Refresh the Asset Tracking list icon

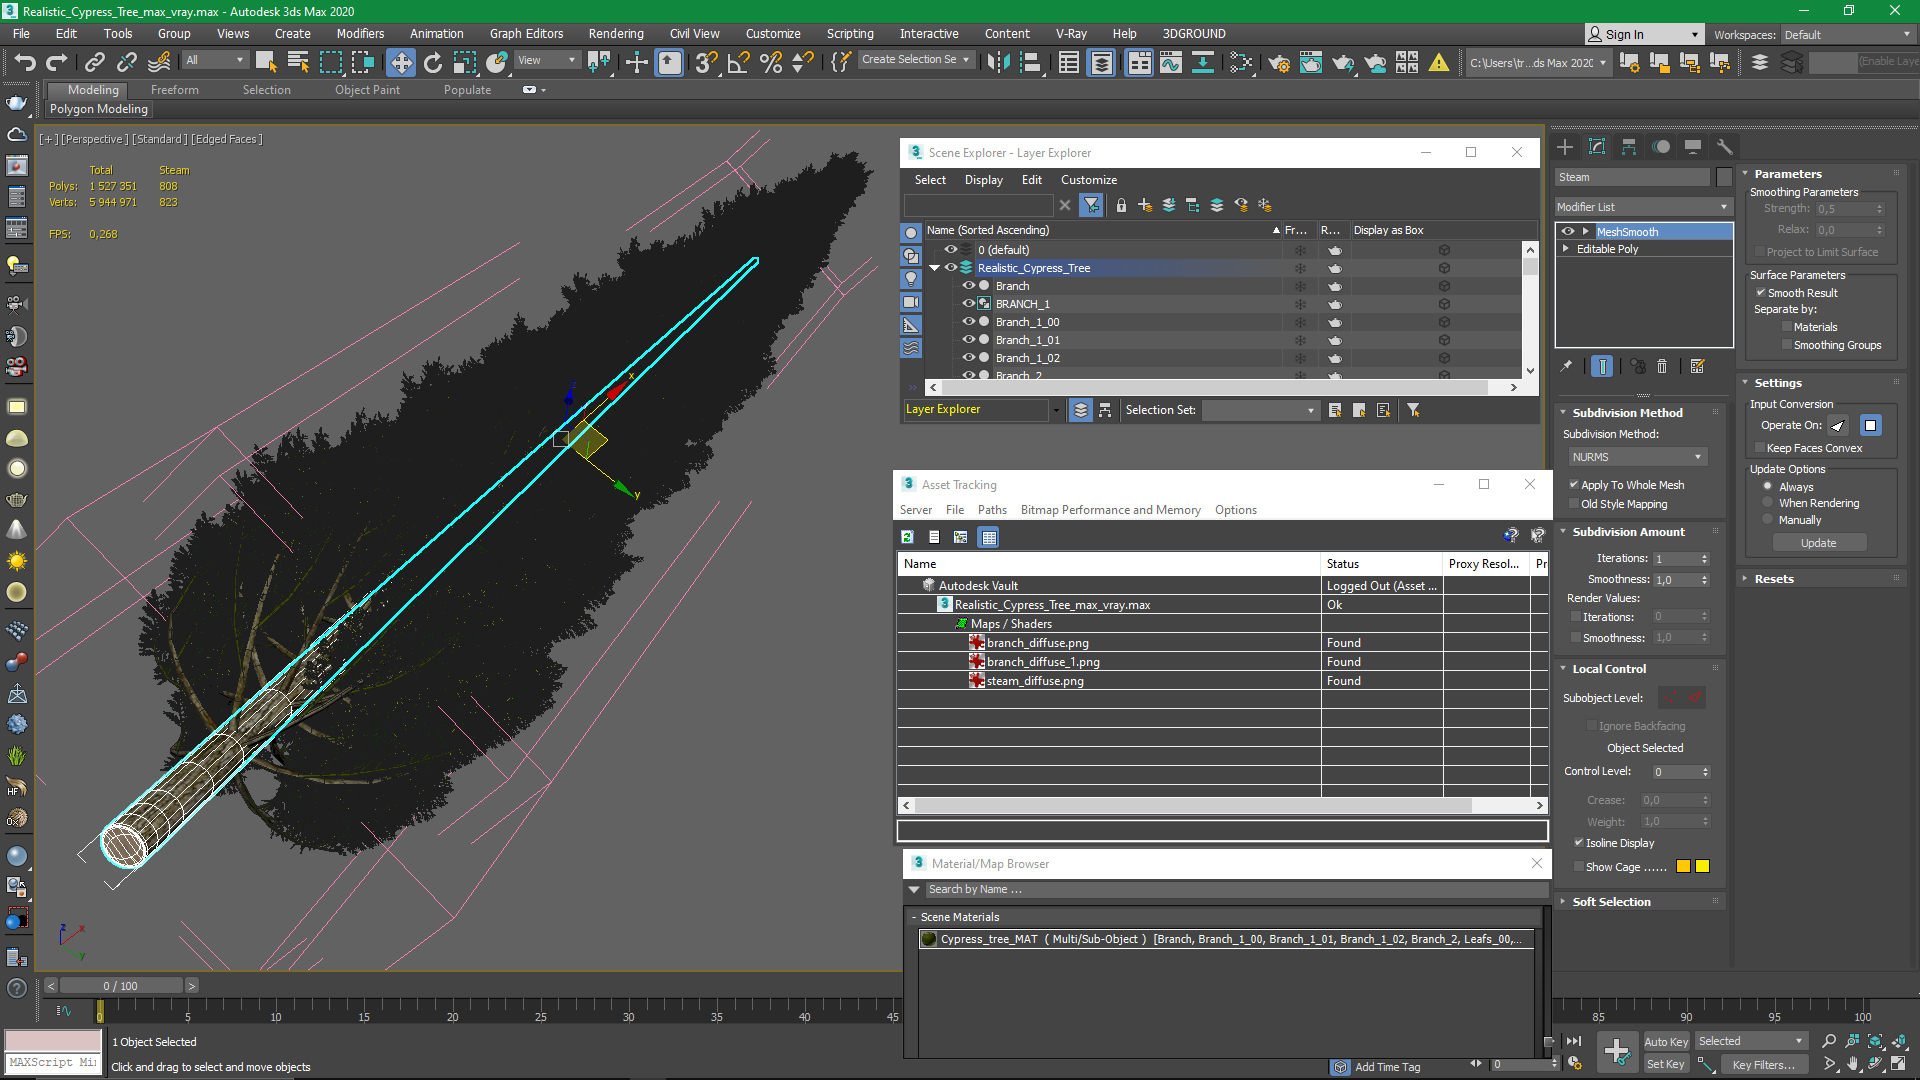[x=907, y=537]
